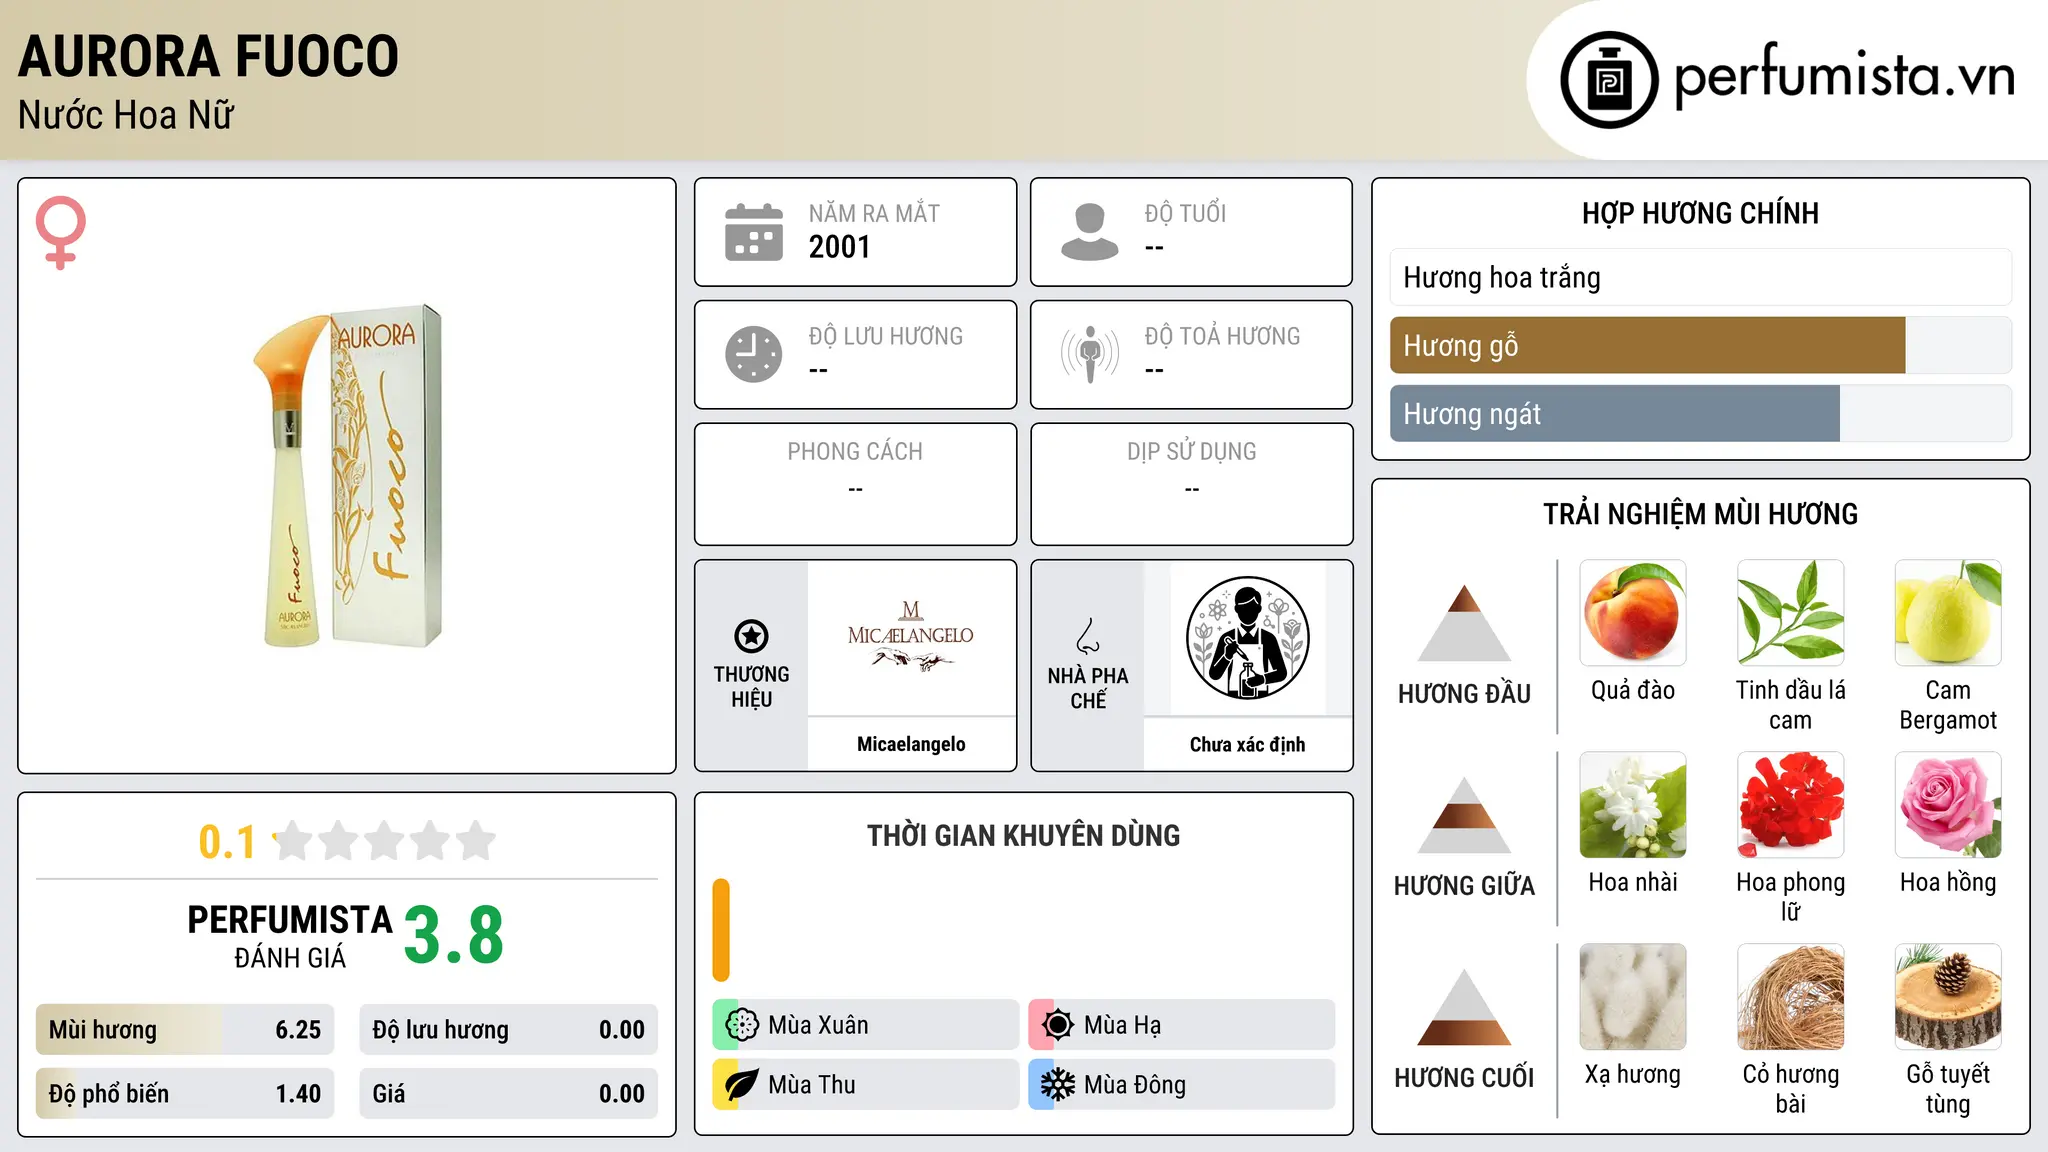The width and height of the screenshot is (2048, 1152).
Task: Click the grey rating stars row
Action: point(385,841)
